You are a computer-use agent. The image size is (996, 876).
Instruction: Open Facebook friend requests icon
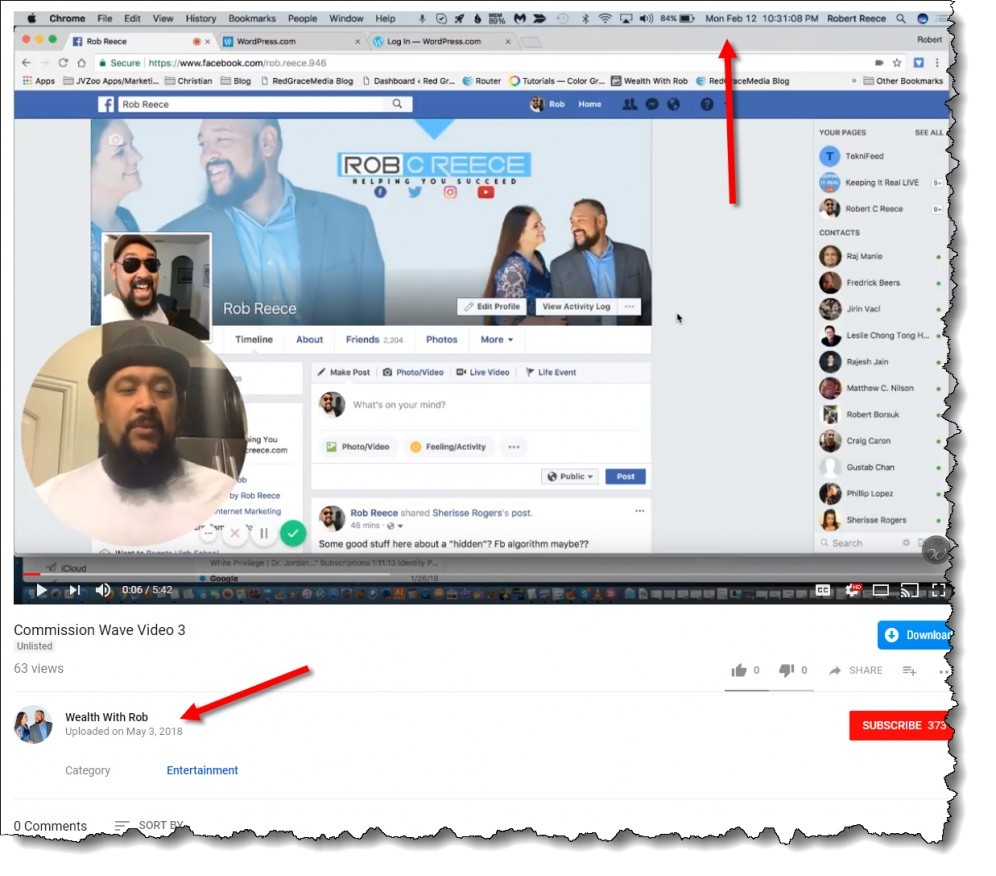coord(629,104)
